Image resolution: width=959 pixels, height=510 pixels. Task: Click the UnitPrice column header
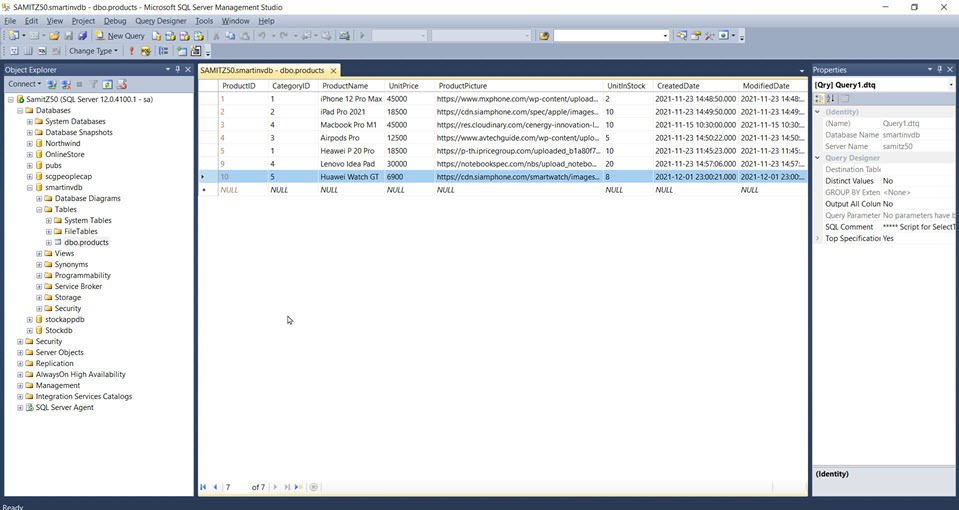coord(409,86)
